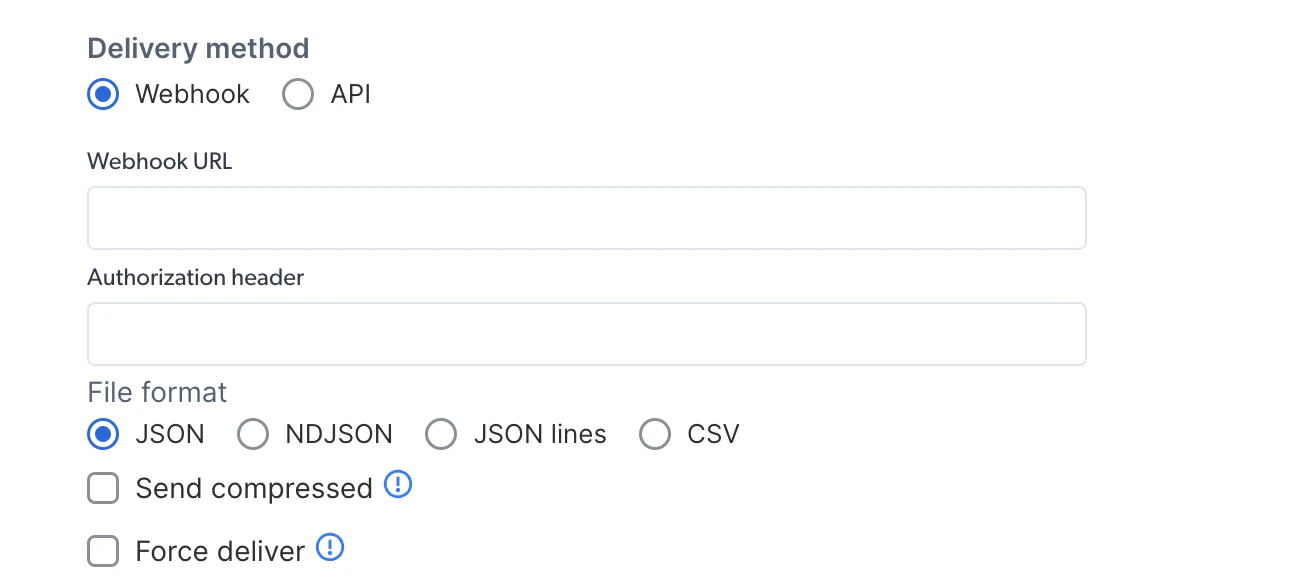This screenshot has width=1306, height=582.
Task: Select the CSV radio circle
Action: pyautogui.click(x=655, y=435)
